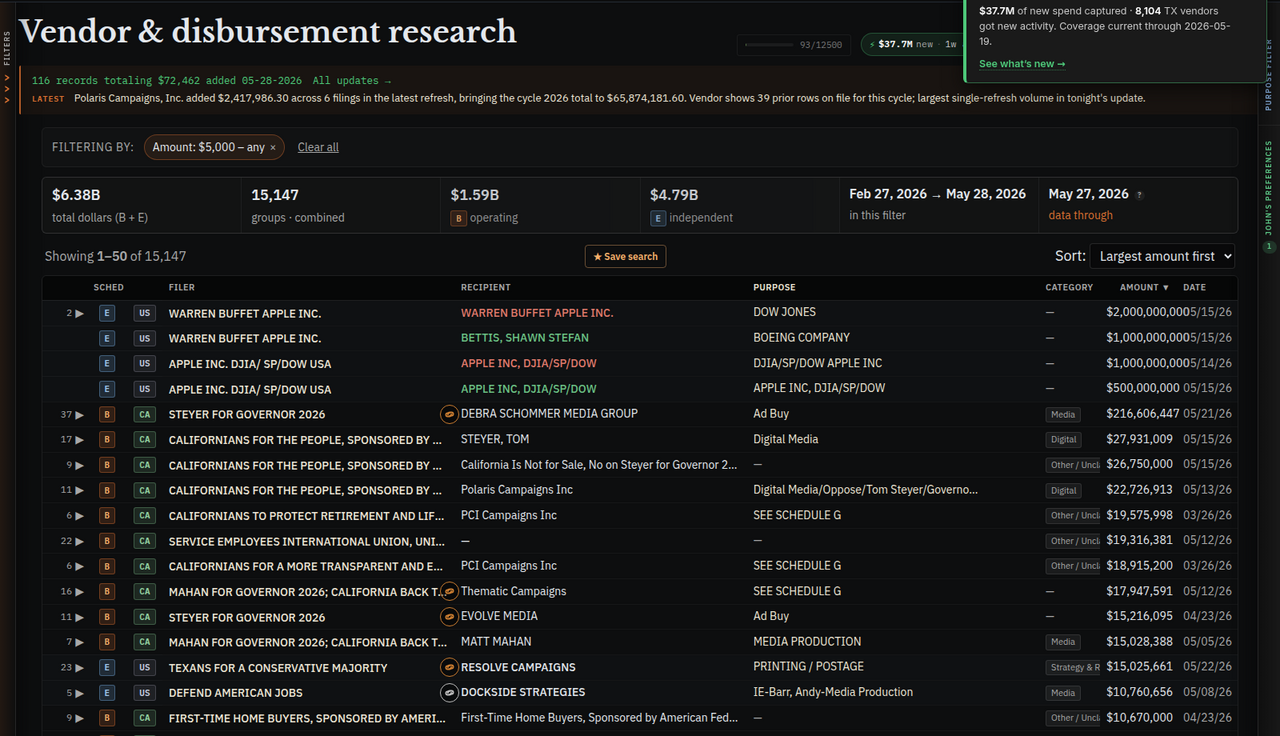Open the BETTIS, SHAWN STEFAN recipient link
Screen dimensions: 1280x736
point(524,338)
